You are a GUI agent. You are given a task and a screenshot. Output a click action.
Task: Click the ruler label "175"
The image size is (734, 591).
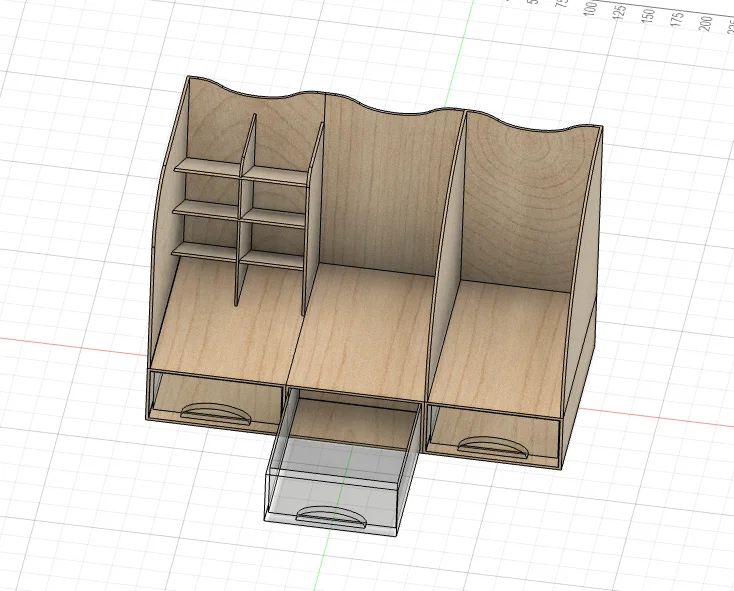678,19
